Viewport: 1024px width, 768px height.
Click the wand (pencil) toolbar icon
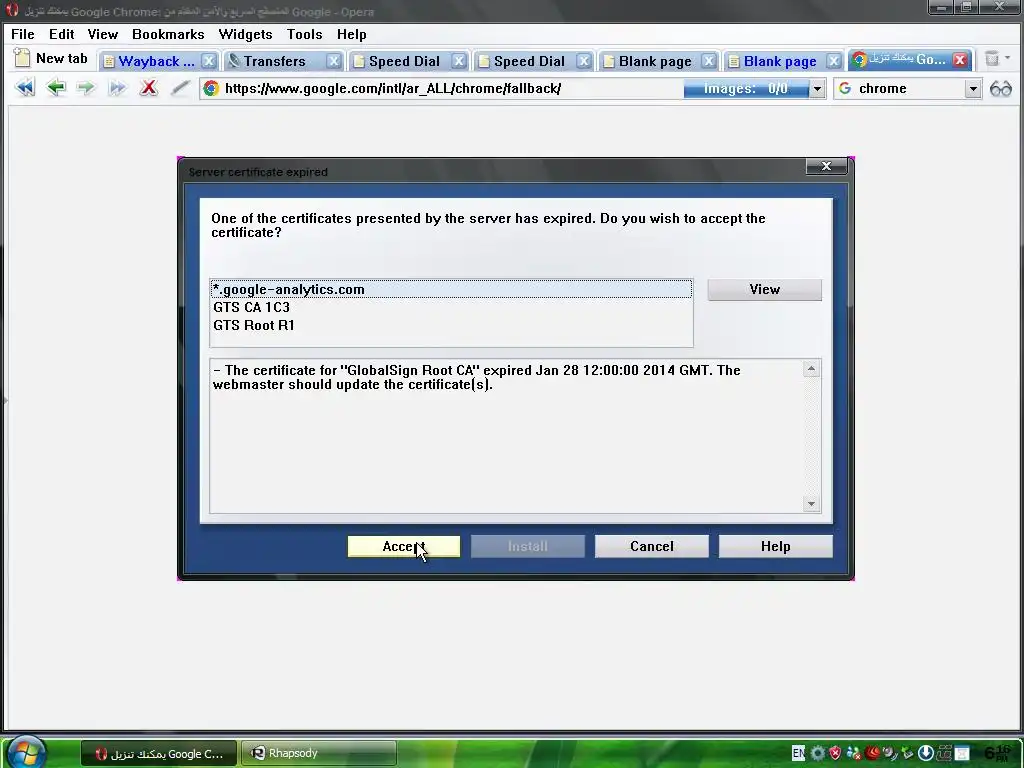pyautogui.click(x=180, y=88)
